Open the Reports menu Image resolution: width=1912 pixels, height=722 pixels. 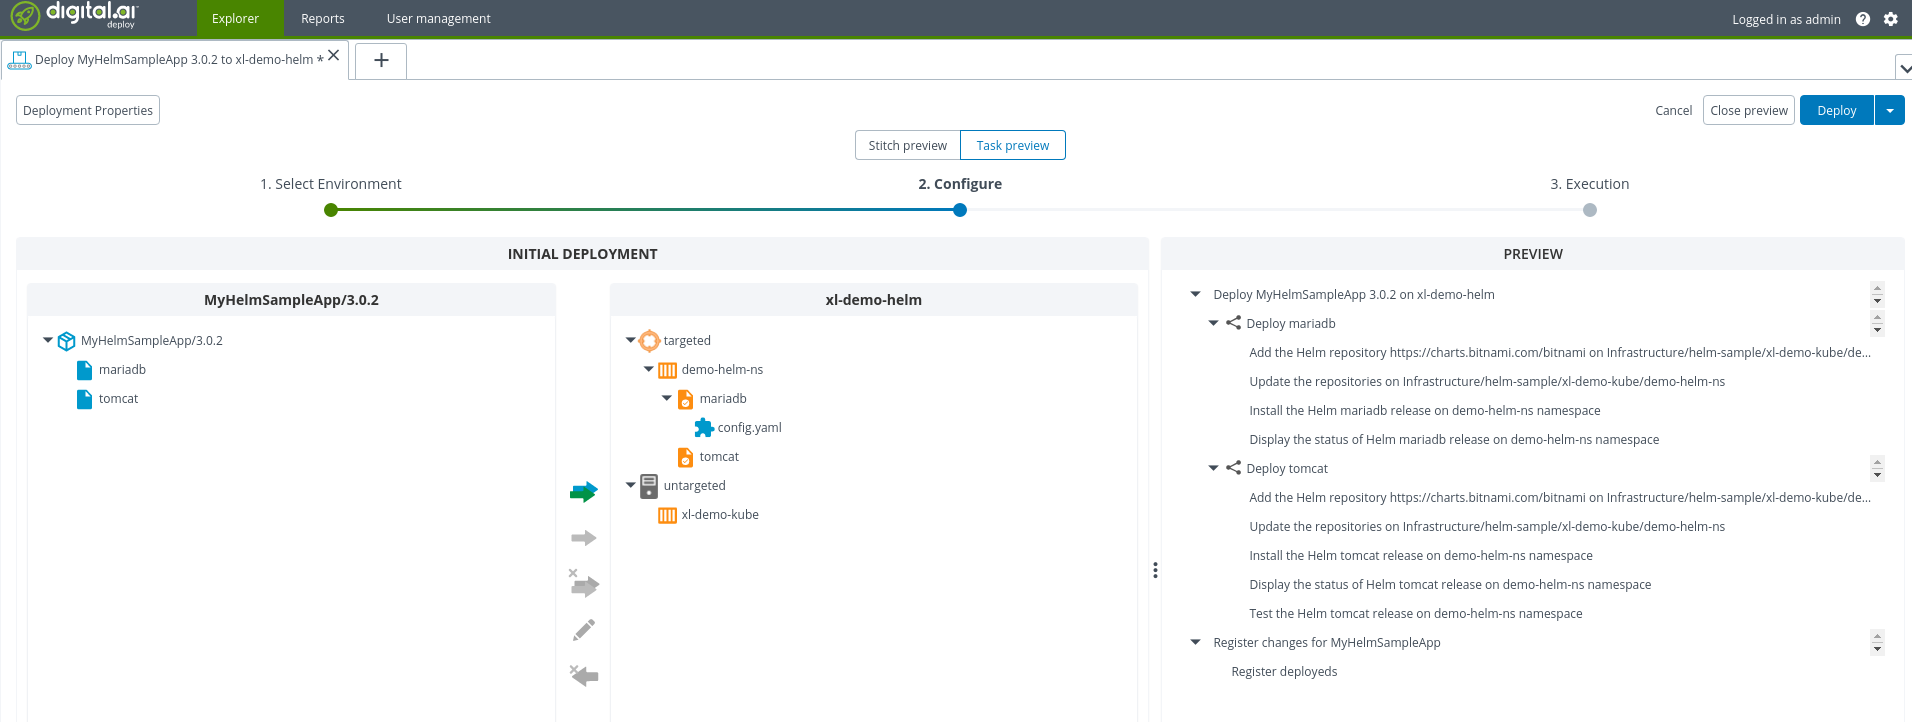pos(322,19)
